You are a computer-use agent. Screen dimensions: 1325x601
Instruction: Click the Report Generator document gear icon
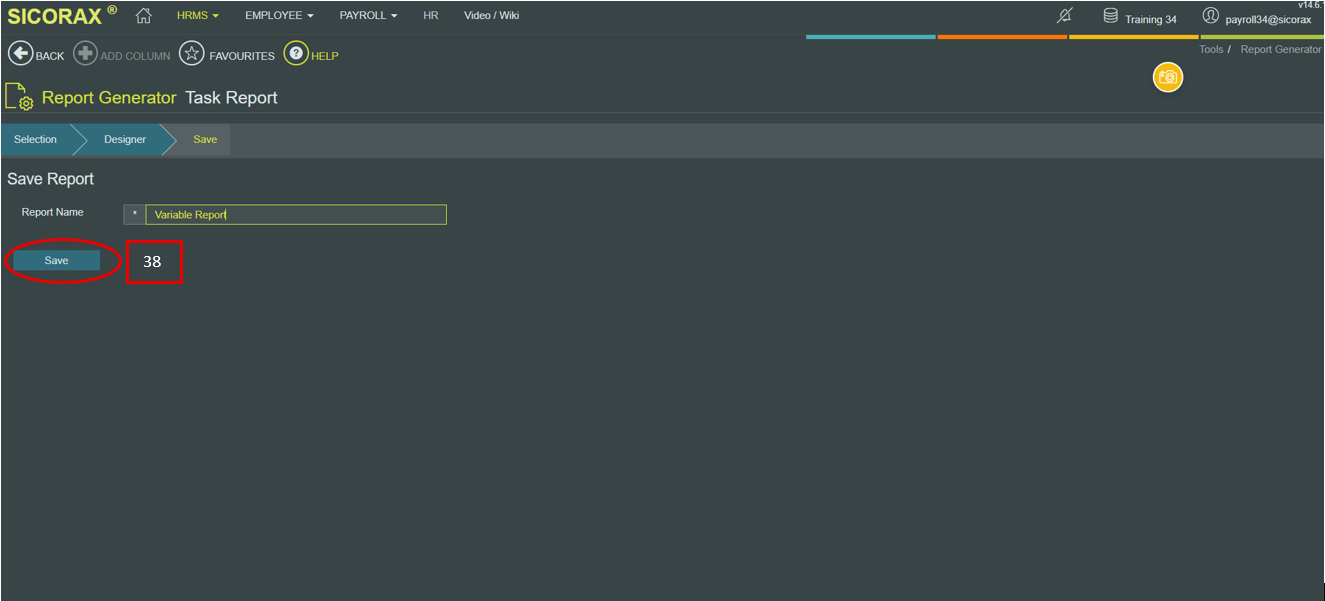[x=20, y=97]
